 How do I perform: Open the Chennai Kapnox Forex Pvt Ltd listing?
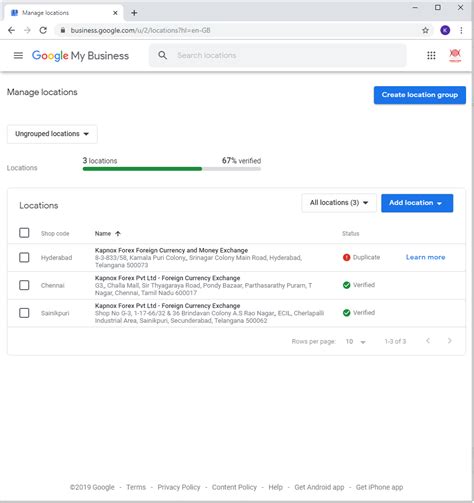tap(167, 278)
